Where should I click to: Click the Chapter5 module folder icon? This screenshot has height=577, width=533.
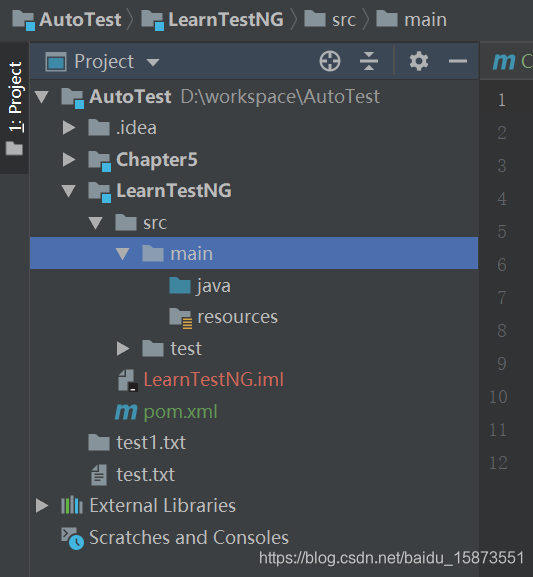99,161
